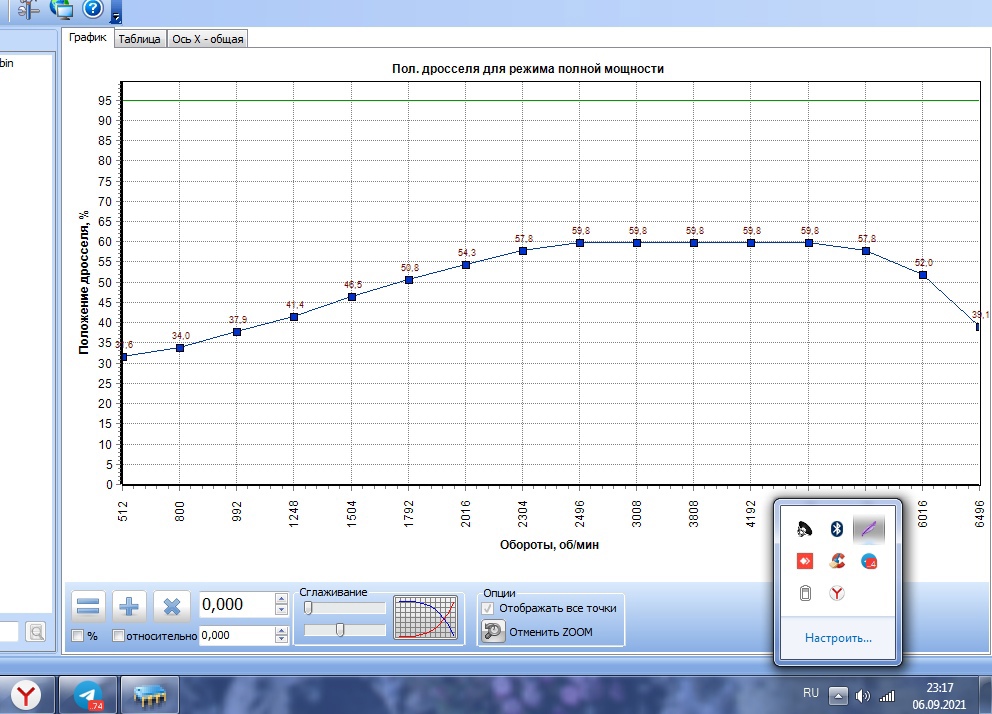Click the Bluetooth icon in tray popup
The image size is (992, 714).
tap(838, 529)
